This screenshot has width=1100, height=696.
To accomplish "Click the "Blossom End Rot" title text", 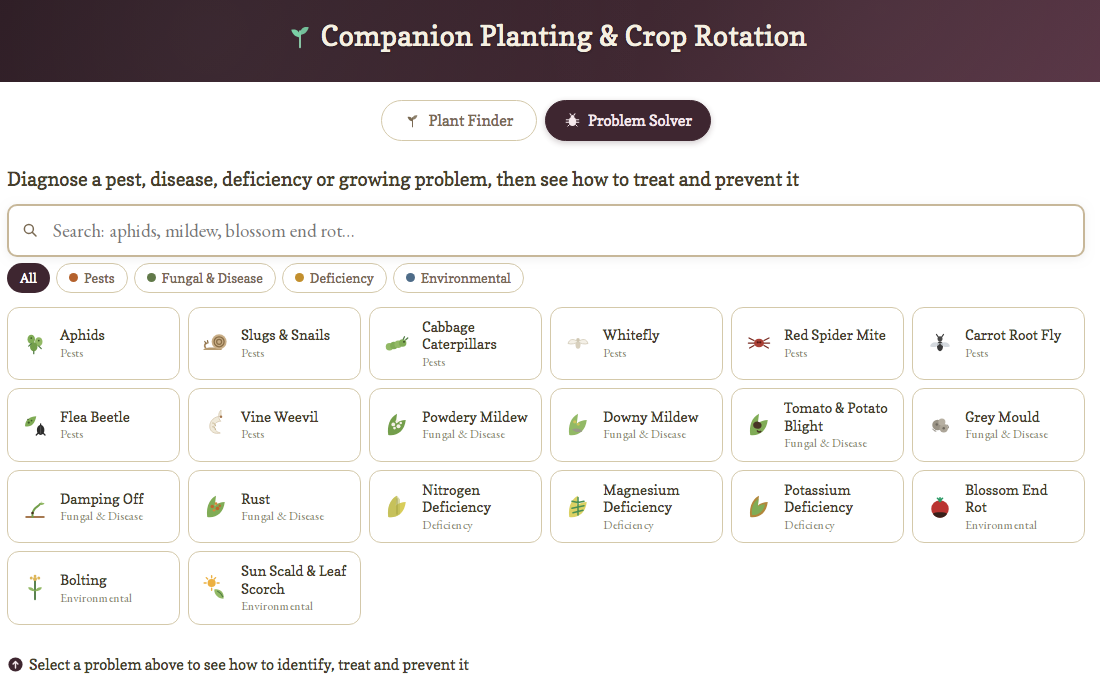I will click(1006, 498).
